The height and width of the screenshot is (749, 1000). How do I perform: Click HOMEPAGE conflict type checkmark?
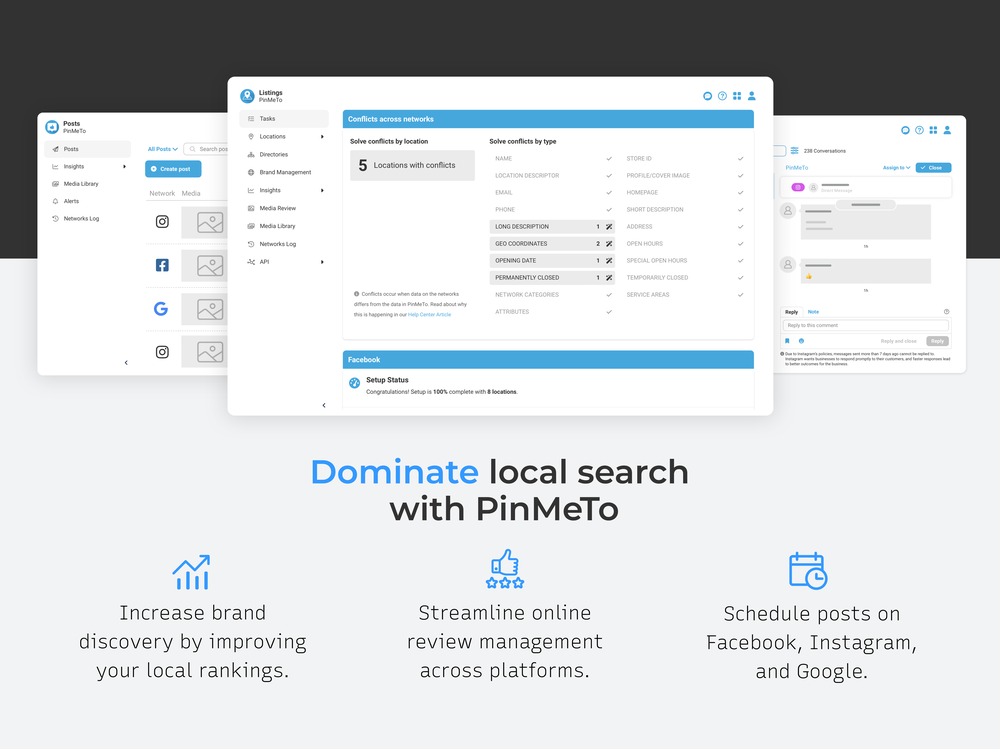click(740, 193)
